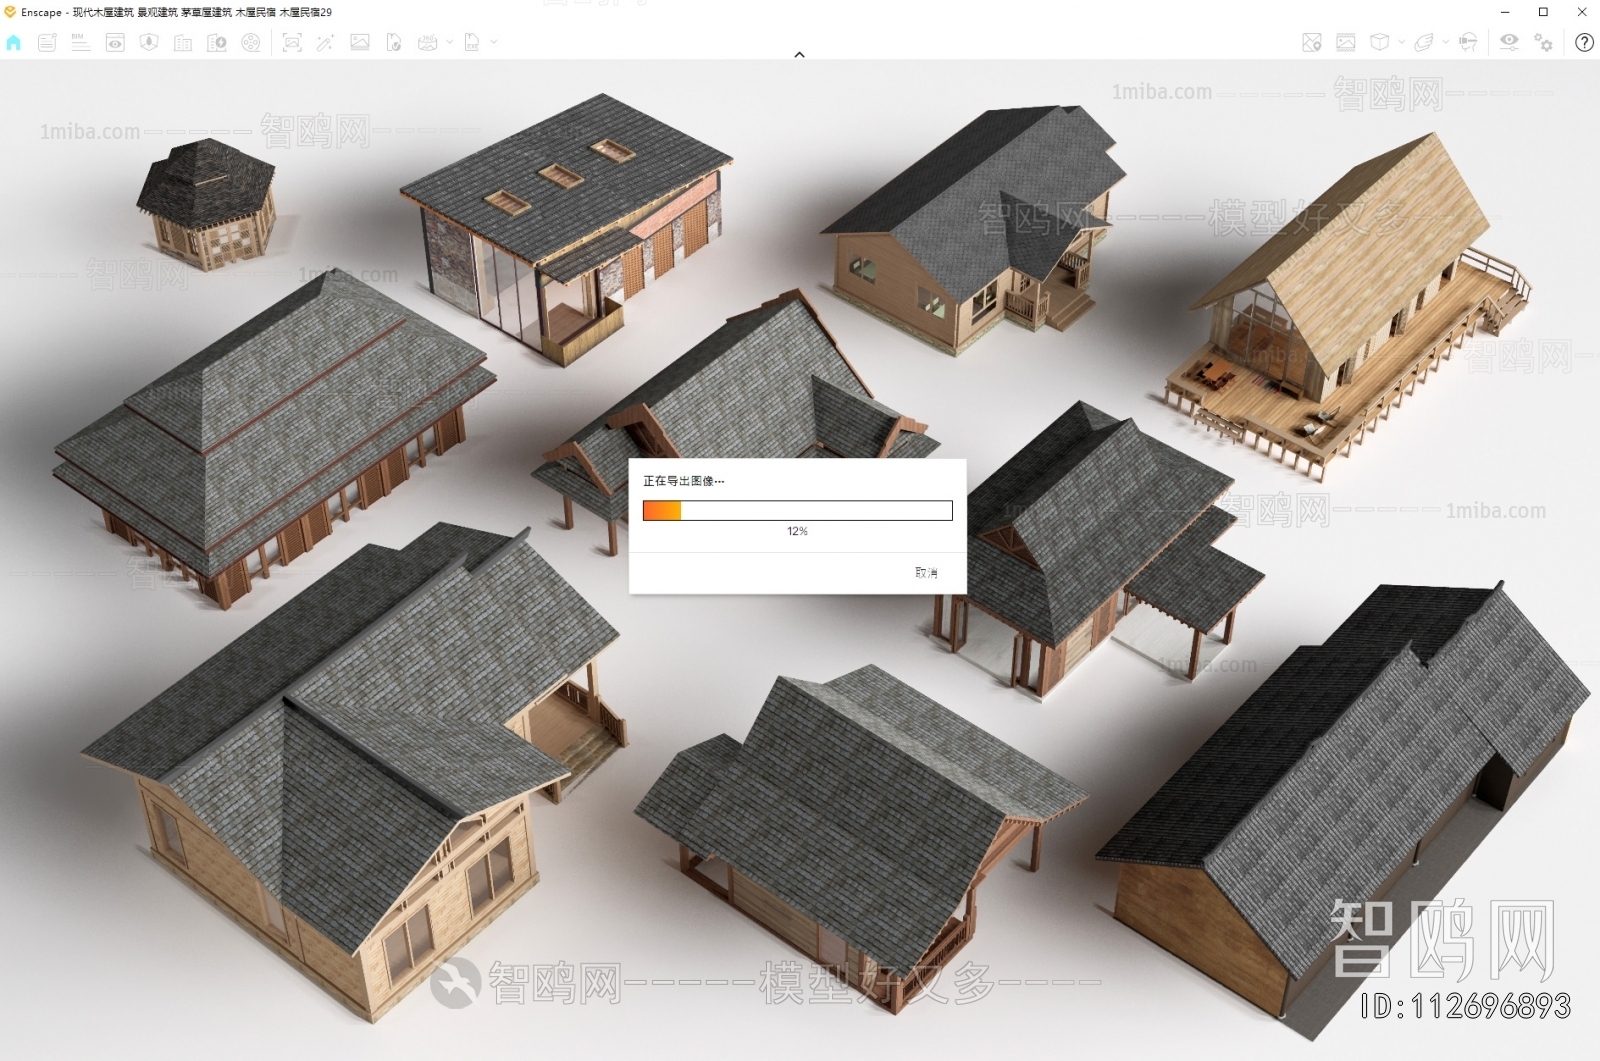The height and width of the screenshot is (1061, 1600).
Task: Expand the cube view mode dropdown arrow
Action: tap(1401, 42)
